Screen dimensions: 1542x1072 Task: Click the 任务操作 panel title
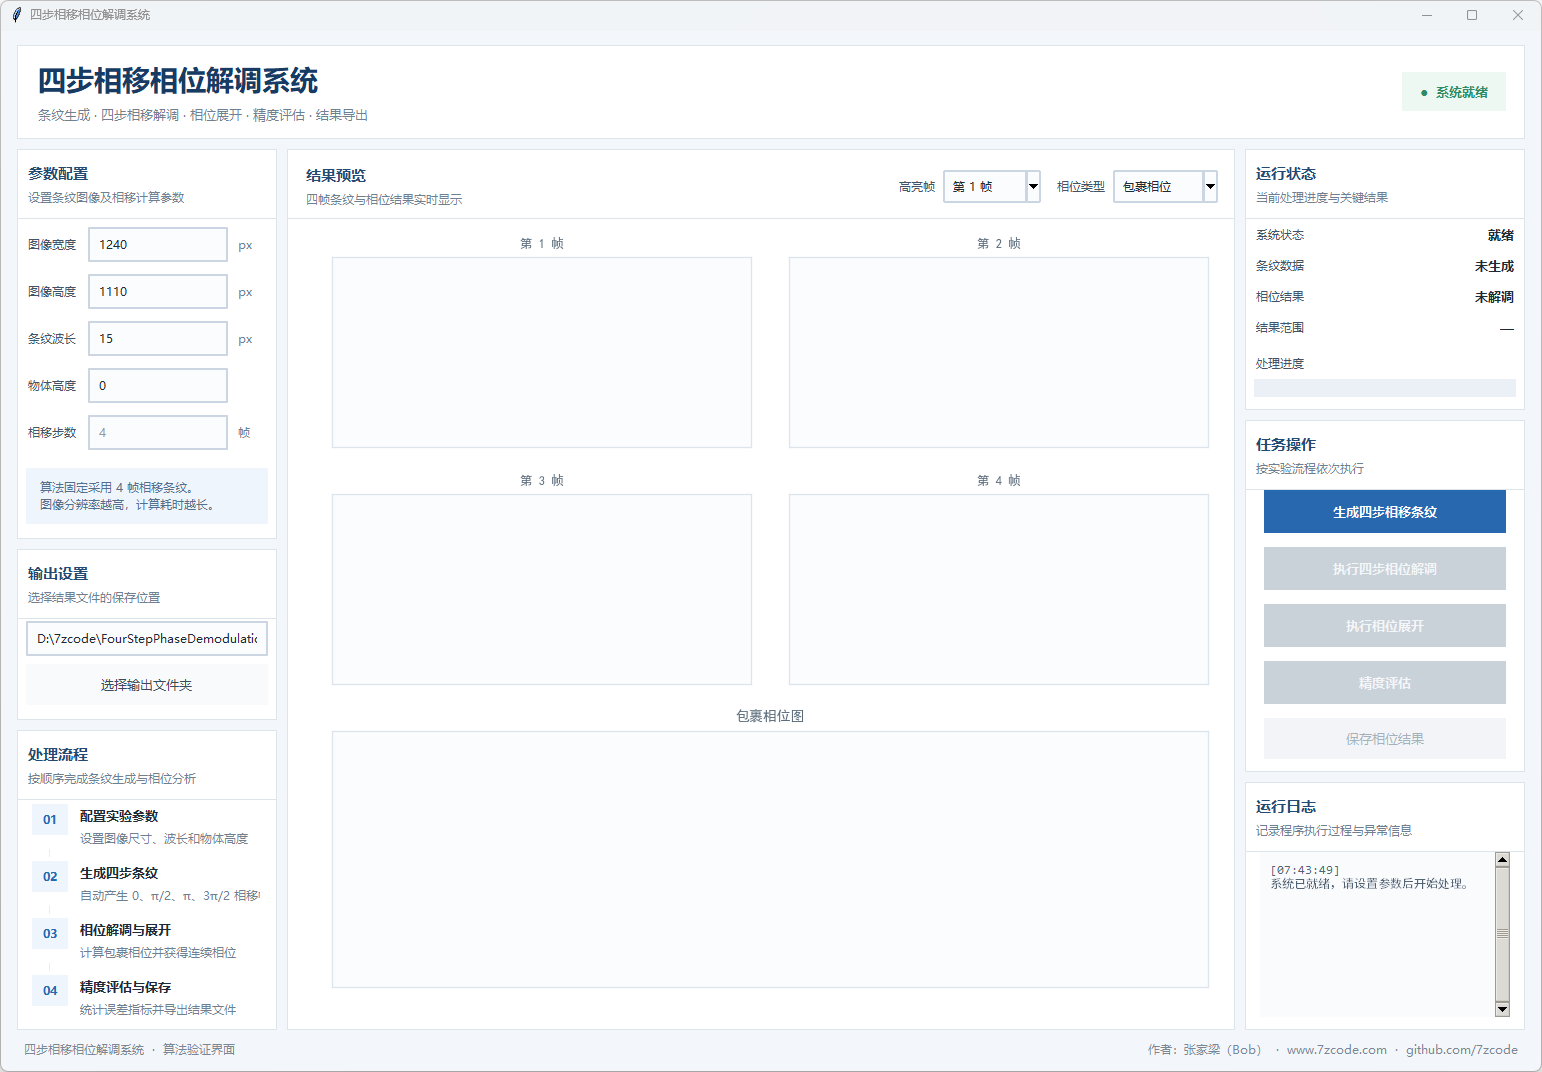point(1286,445)
